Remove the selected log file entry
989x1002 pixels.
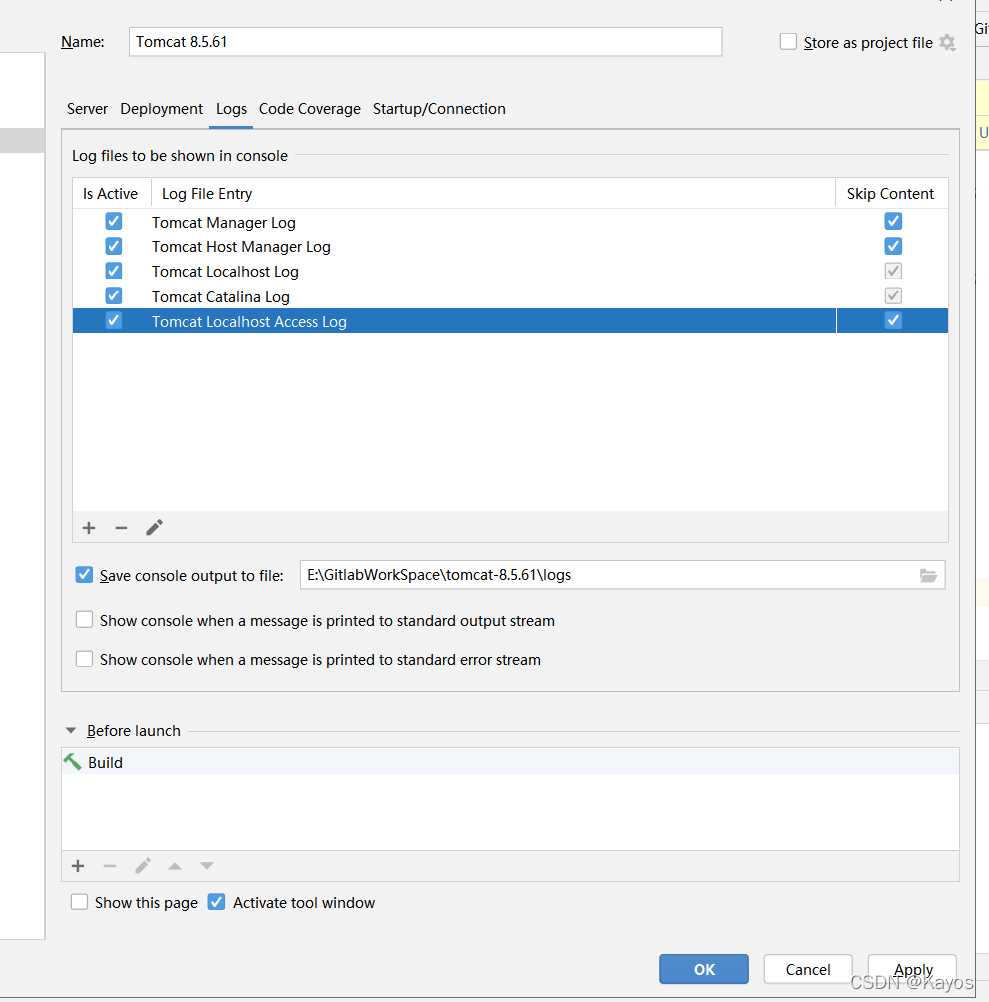pyautogui.click(x=121, y=527)
